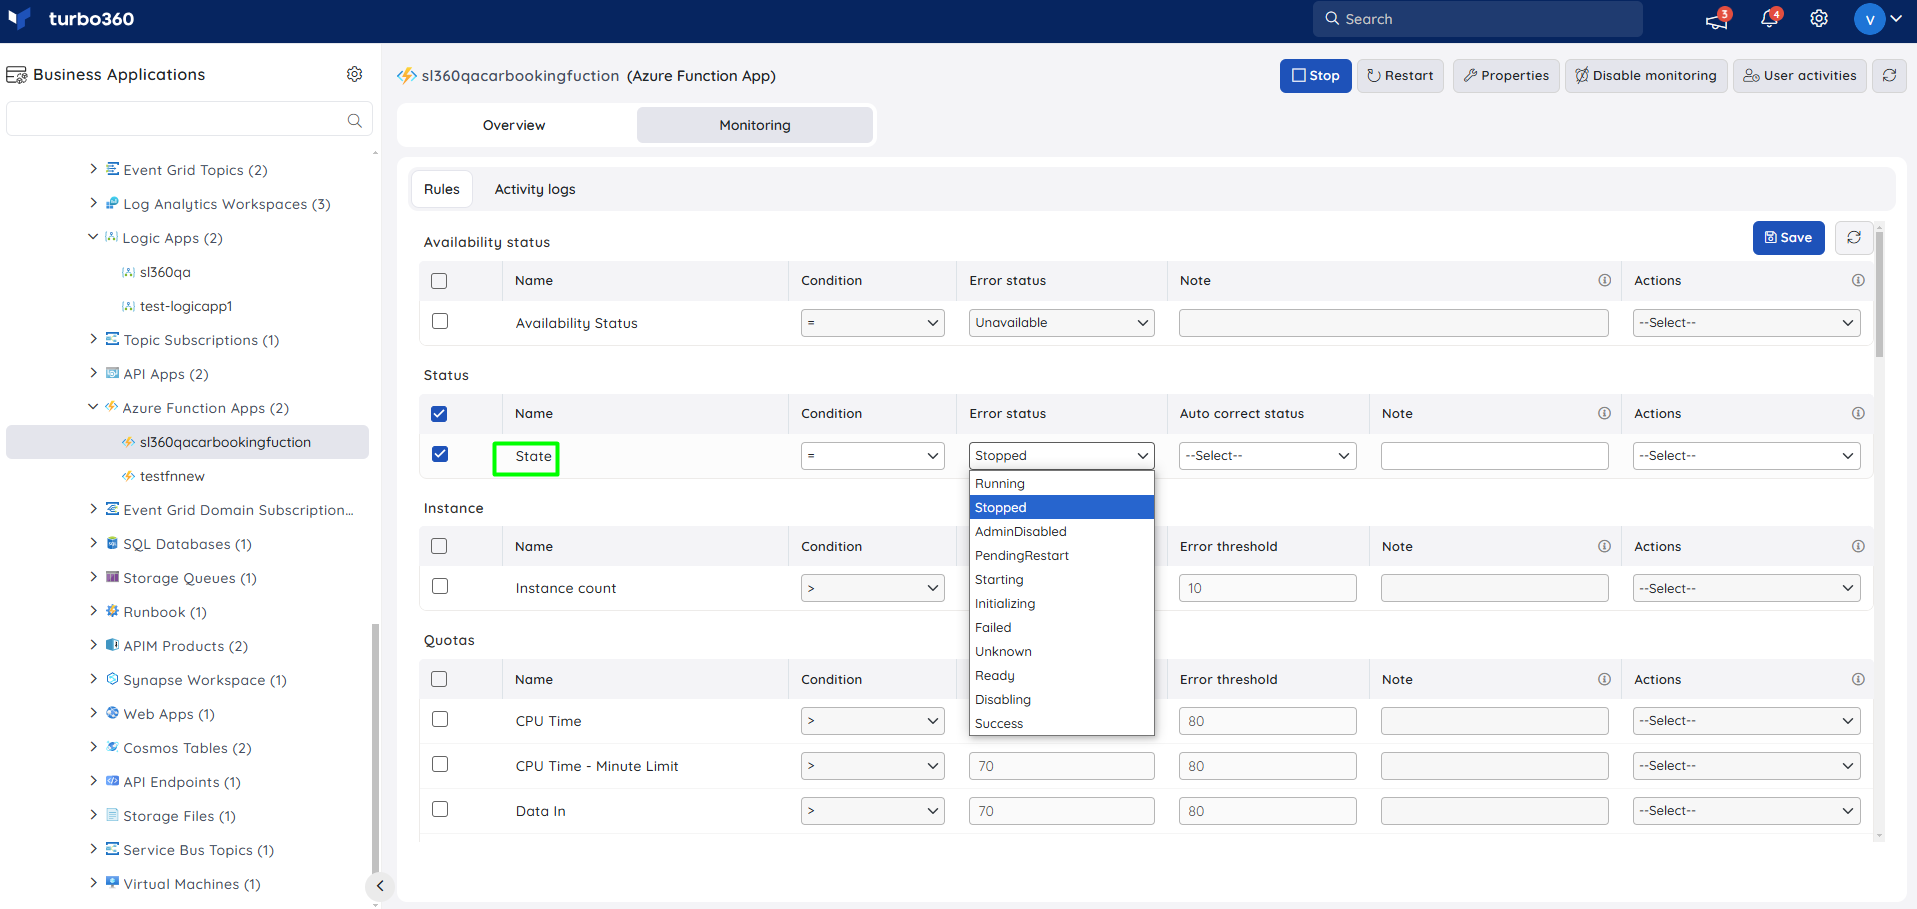Show info for Quotas section Actions column
1917x909 pixels.
tap(1858, 680)
